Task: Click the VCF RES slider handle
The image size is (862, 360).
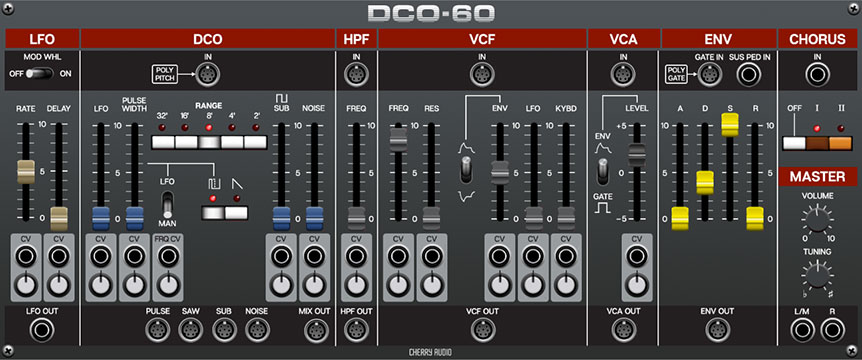Action: tap(431, 219)
